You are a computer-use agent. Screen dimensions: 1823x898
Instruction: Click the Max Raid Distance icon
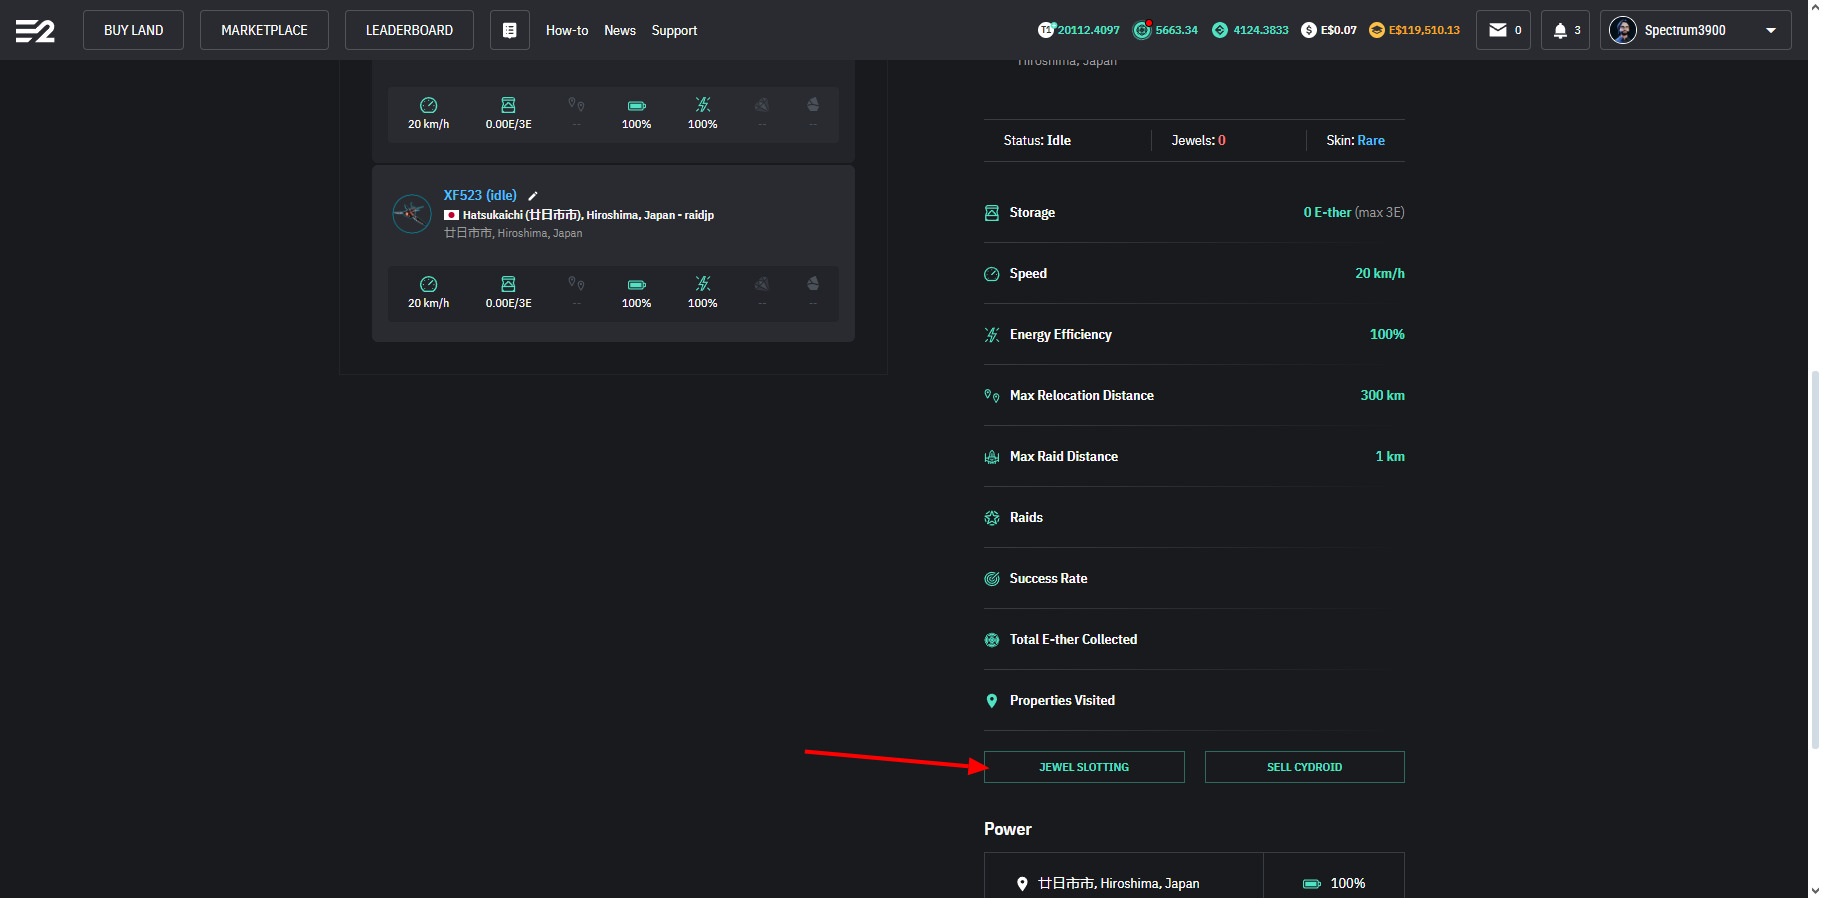coord(992,457)
